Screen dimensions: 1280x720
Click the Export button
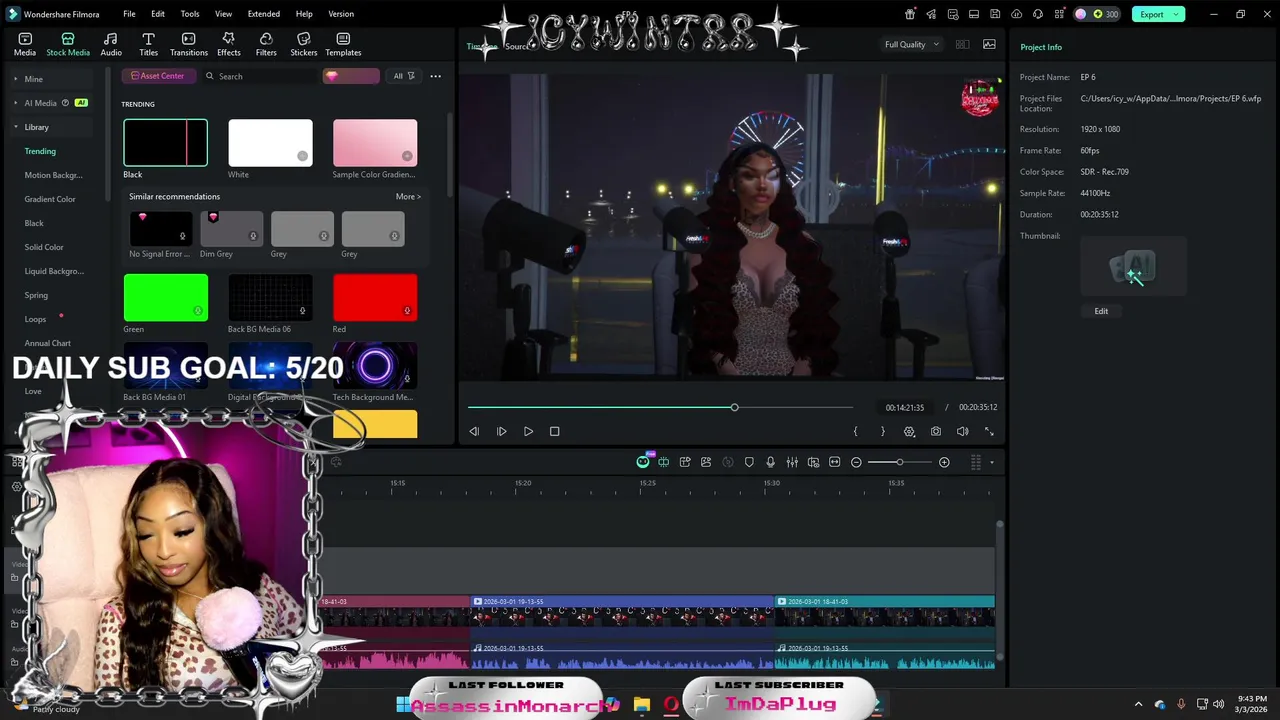click(x=1158, y=14)
